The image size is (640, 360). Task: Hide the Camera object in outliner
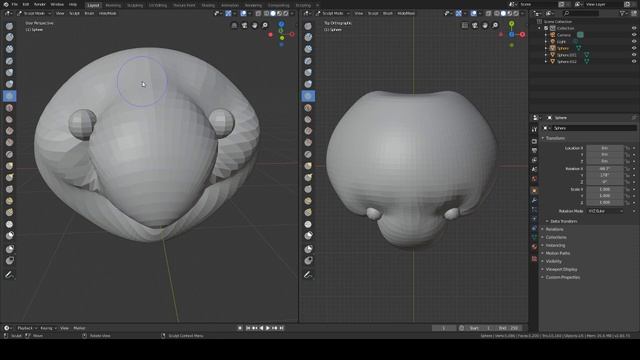pos(634,35)
